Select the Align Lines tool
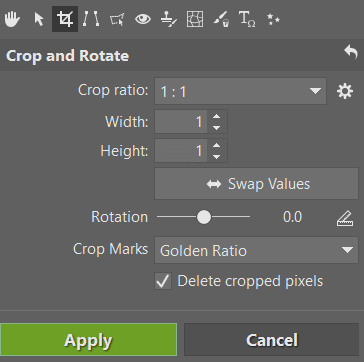 click(x=91, y=19)
